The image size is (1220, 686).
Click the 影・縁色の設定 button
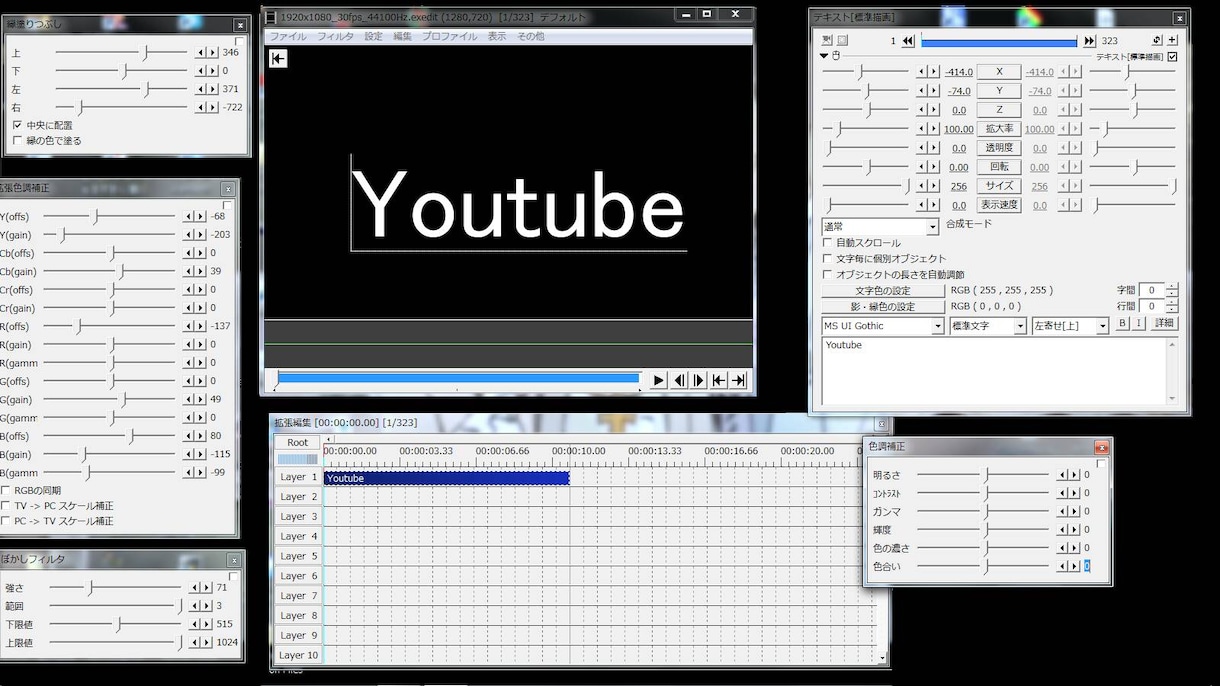pyautogui.click(x=882, y=307)
